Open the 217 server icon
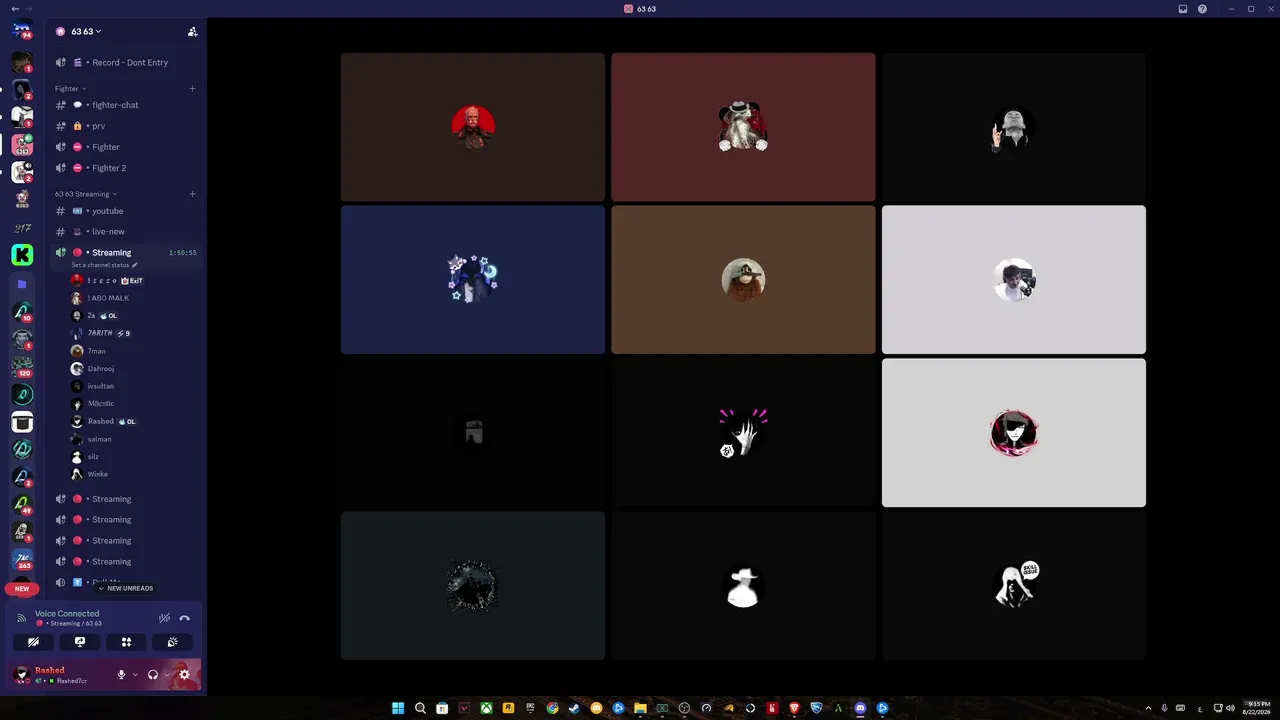Screen dimensions: 1280x720 click(22, 228)
